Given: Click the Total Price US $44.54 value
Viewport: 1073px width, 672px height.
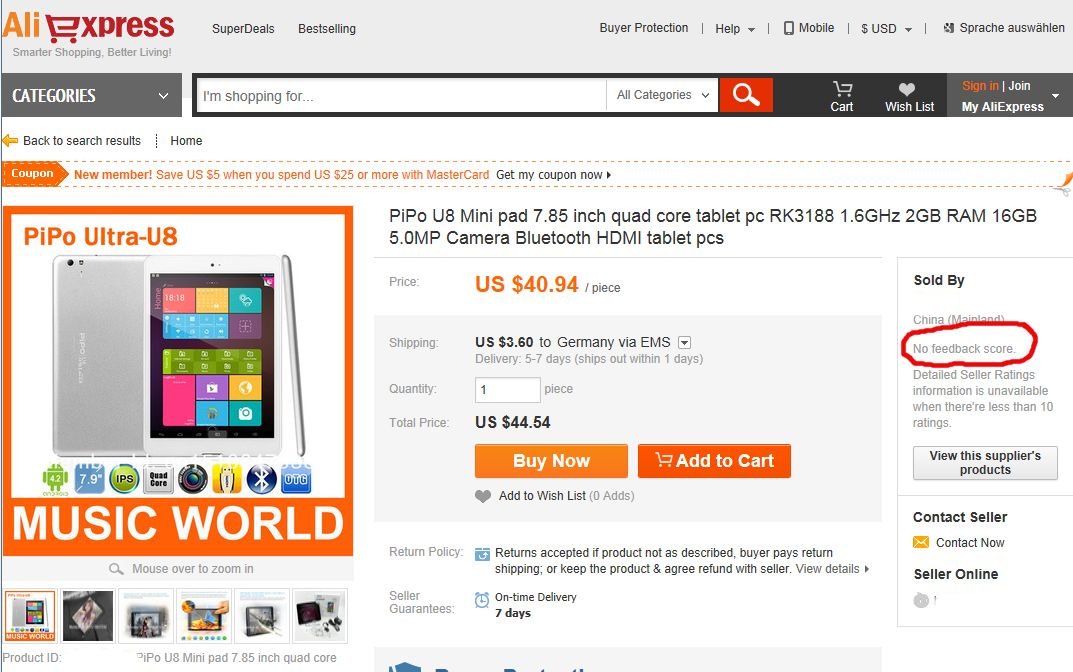Looking at the screenshot, I should (x=513, y=422).
